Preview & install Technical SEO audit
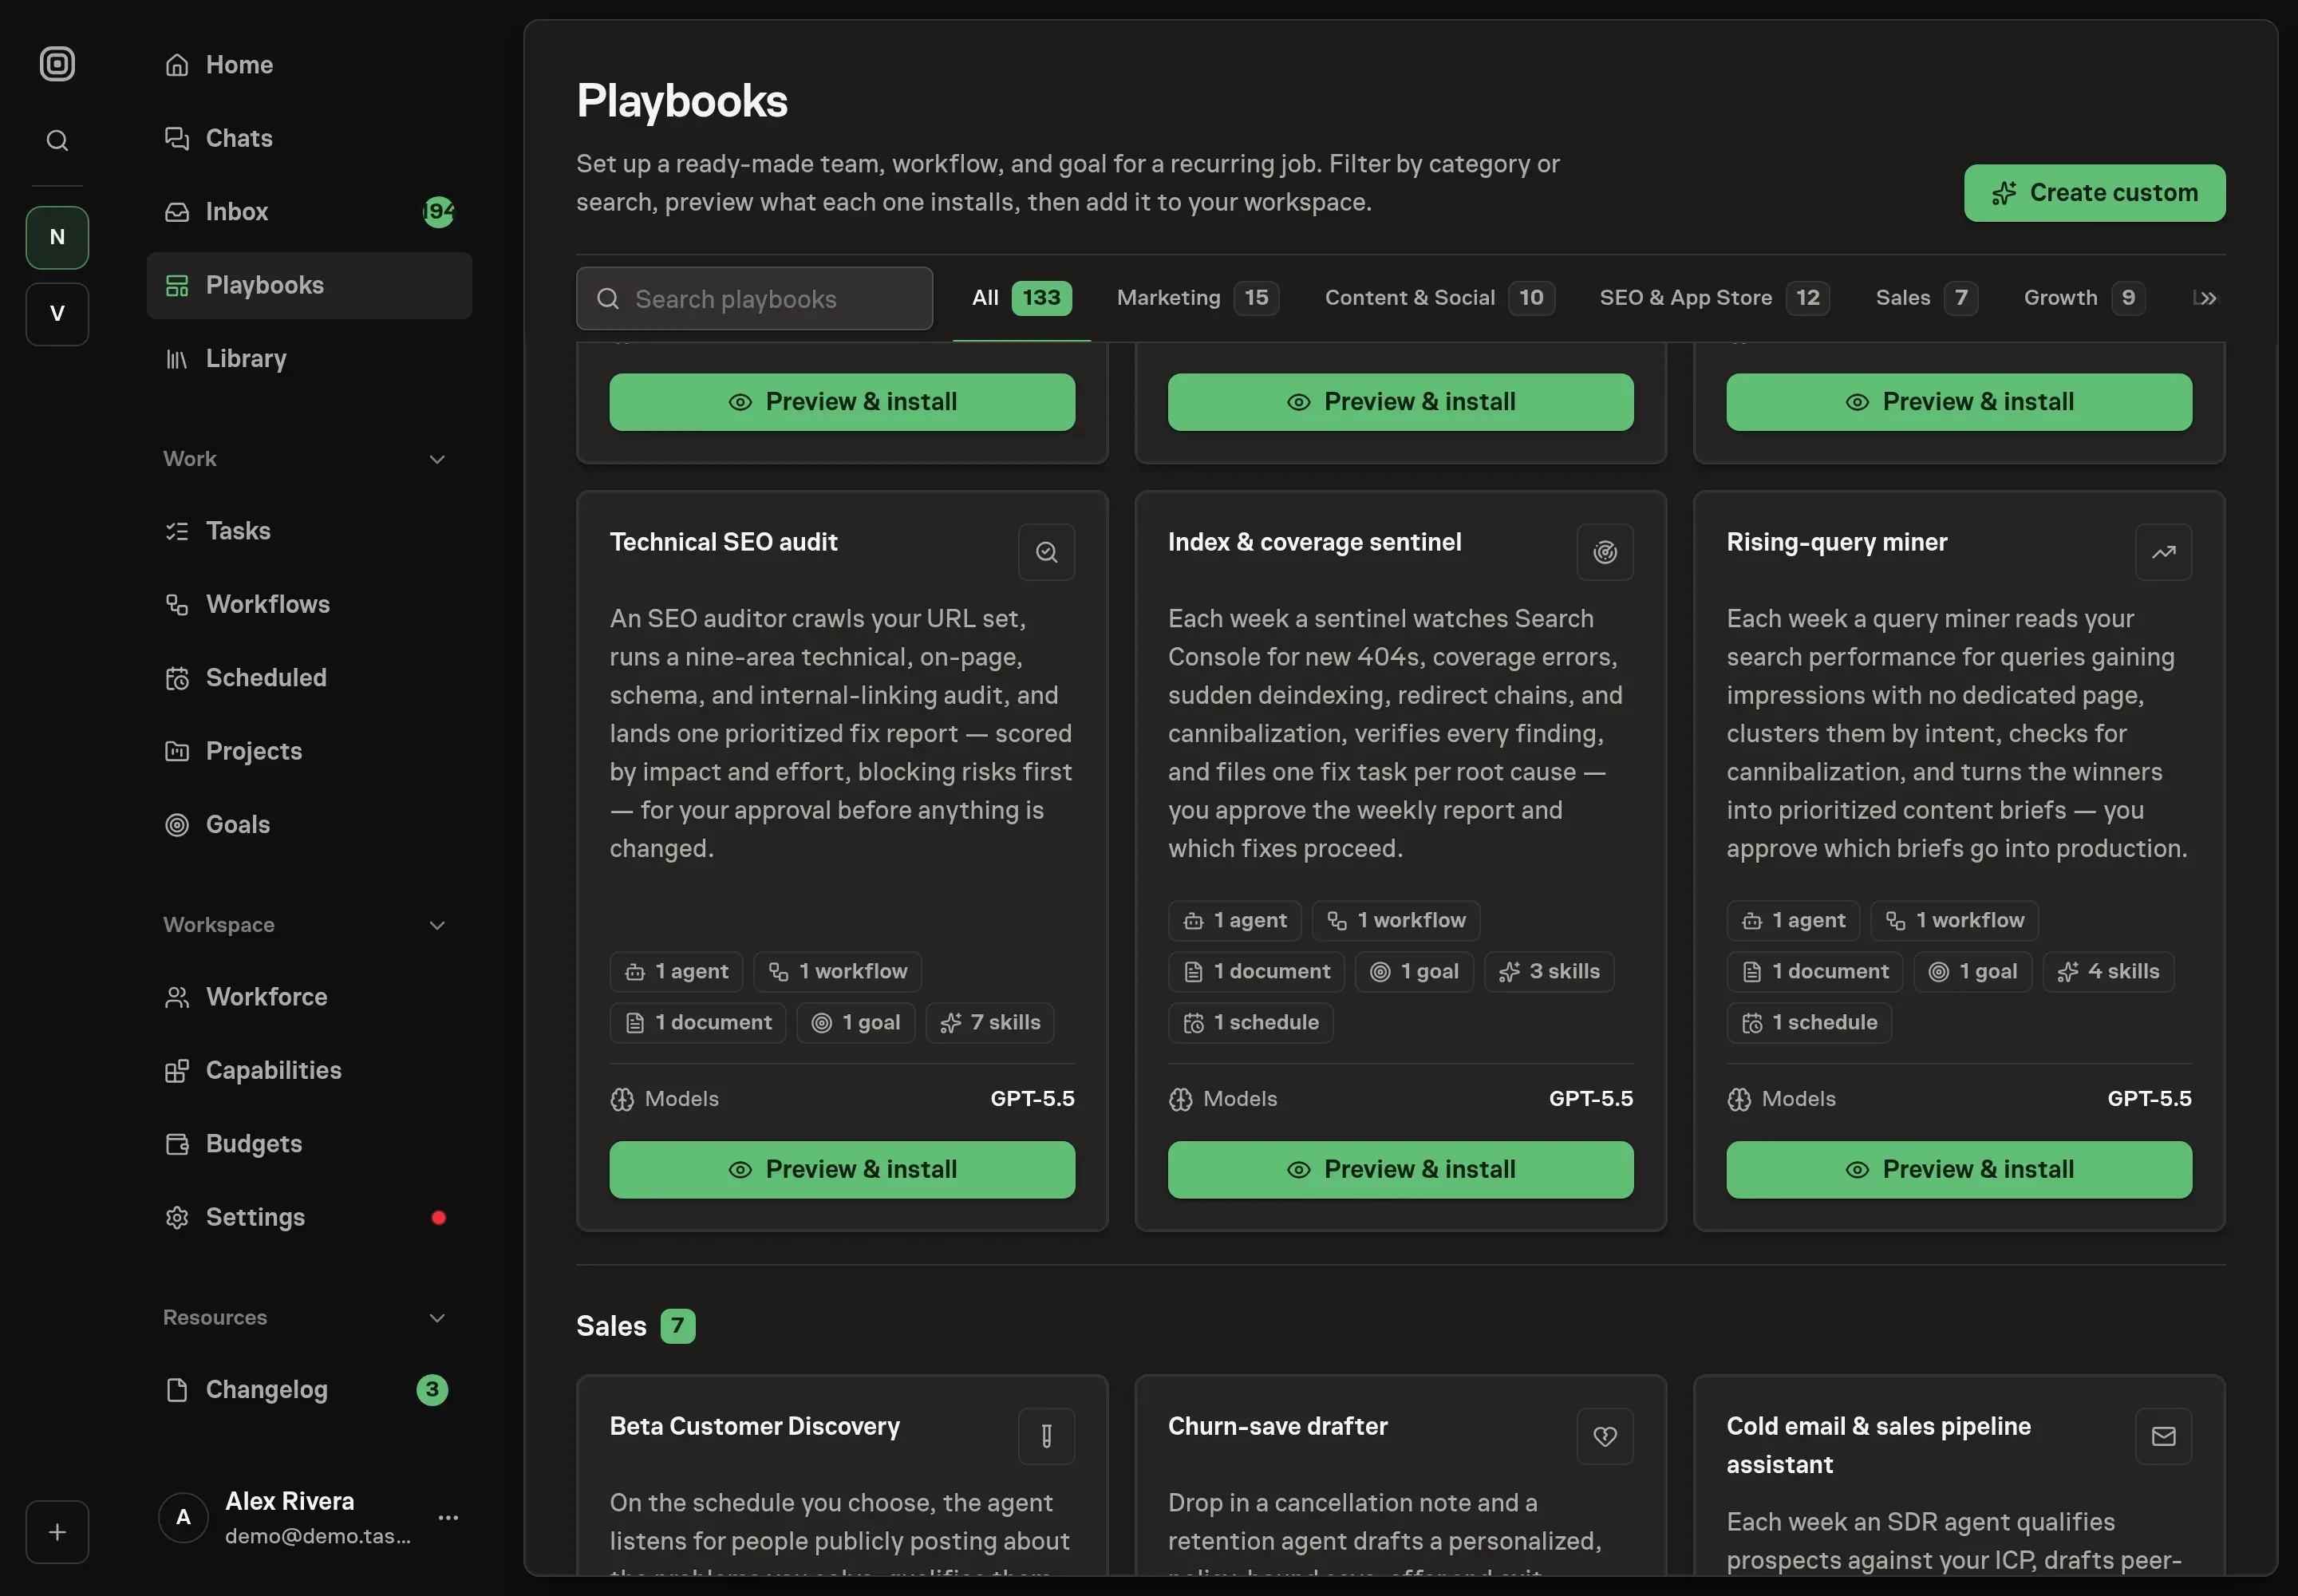Viewport: 2298px width, 1596px height. coord(842,1169)
